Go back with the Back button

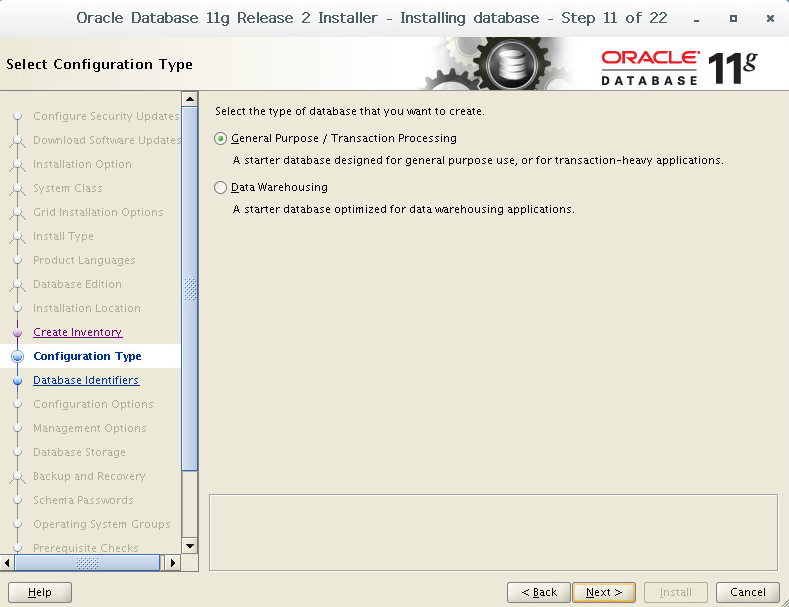(539, 592)
